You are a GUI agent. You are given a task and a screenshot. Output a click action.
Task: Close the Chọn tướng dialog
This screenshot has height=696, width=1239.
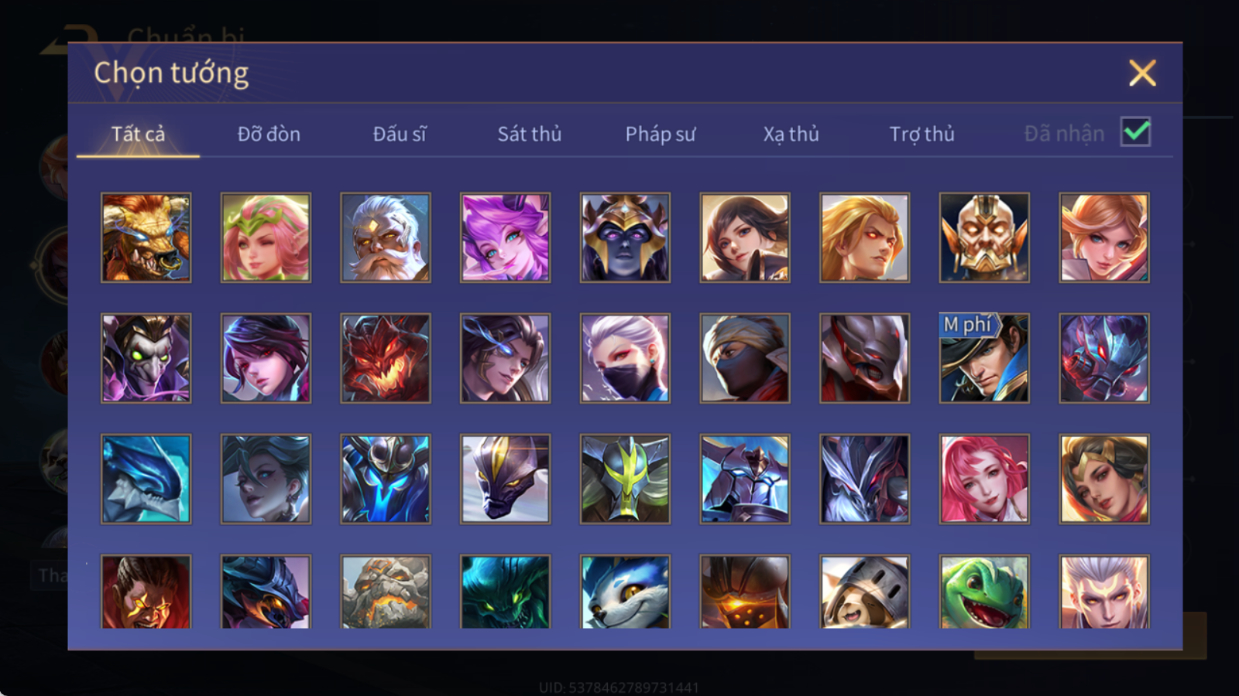pyautogui.click(x=1142, y=73)
